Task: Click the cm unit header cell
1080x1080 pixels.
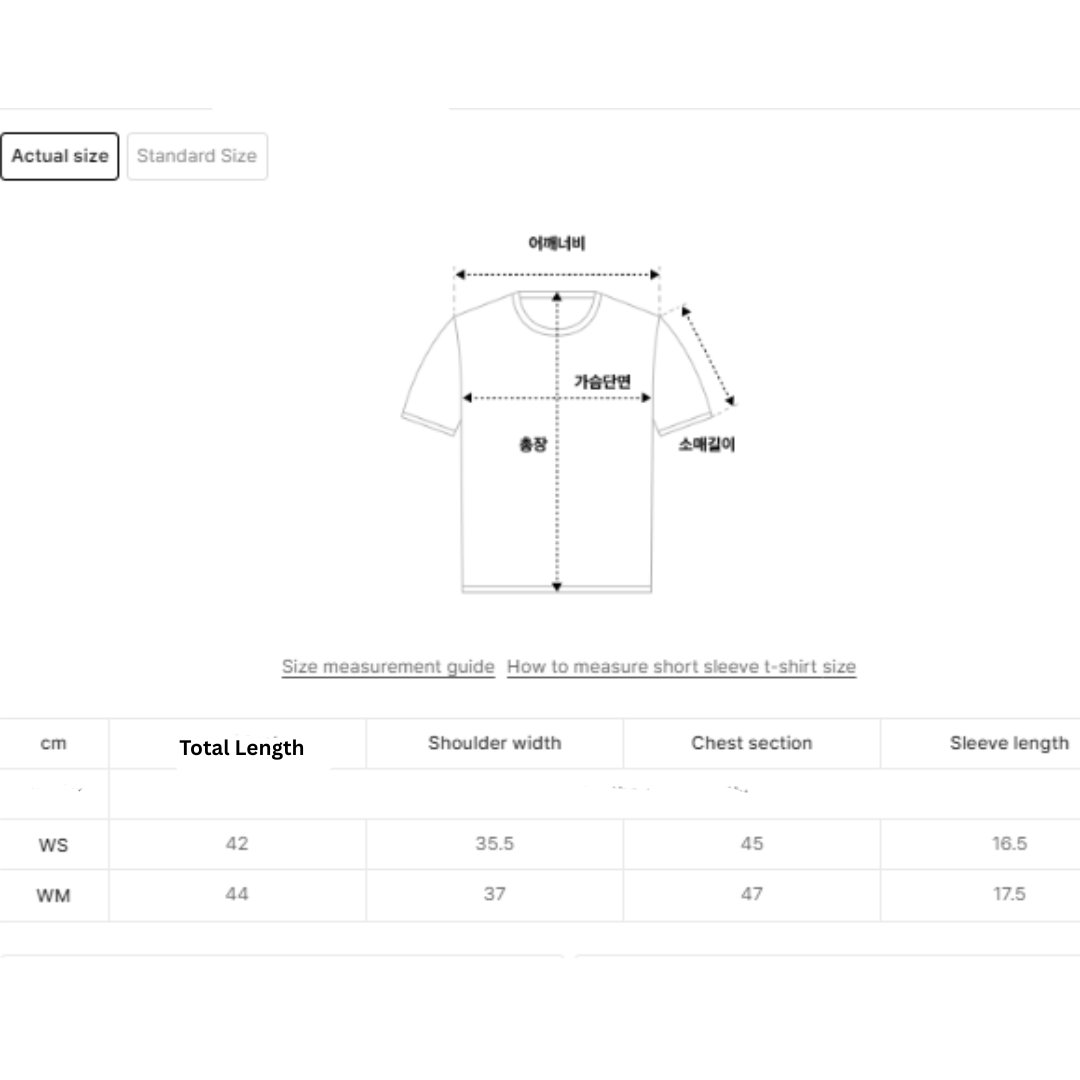Action: (54, 743)
